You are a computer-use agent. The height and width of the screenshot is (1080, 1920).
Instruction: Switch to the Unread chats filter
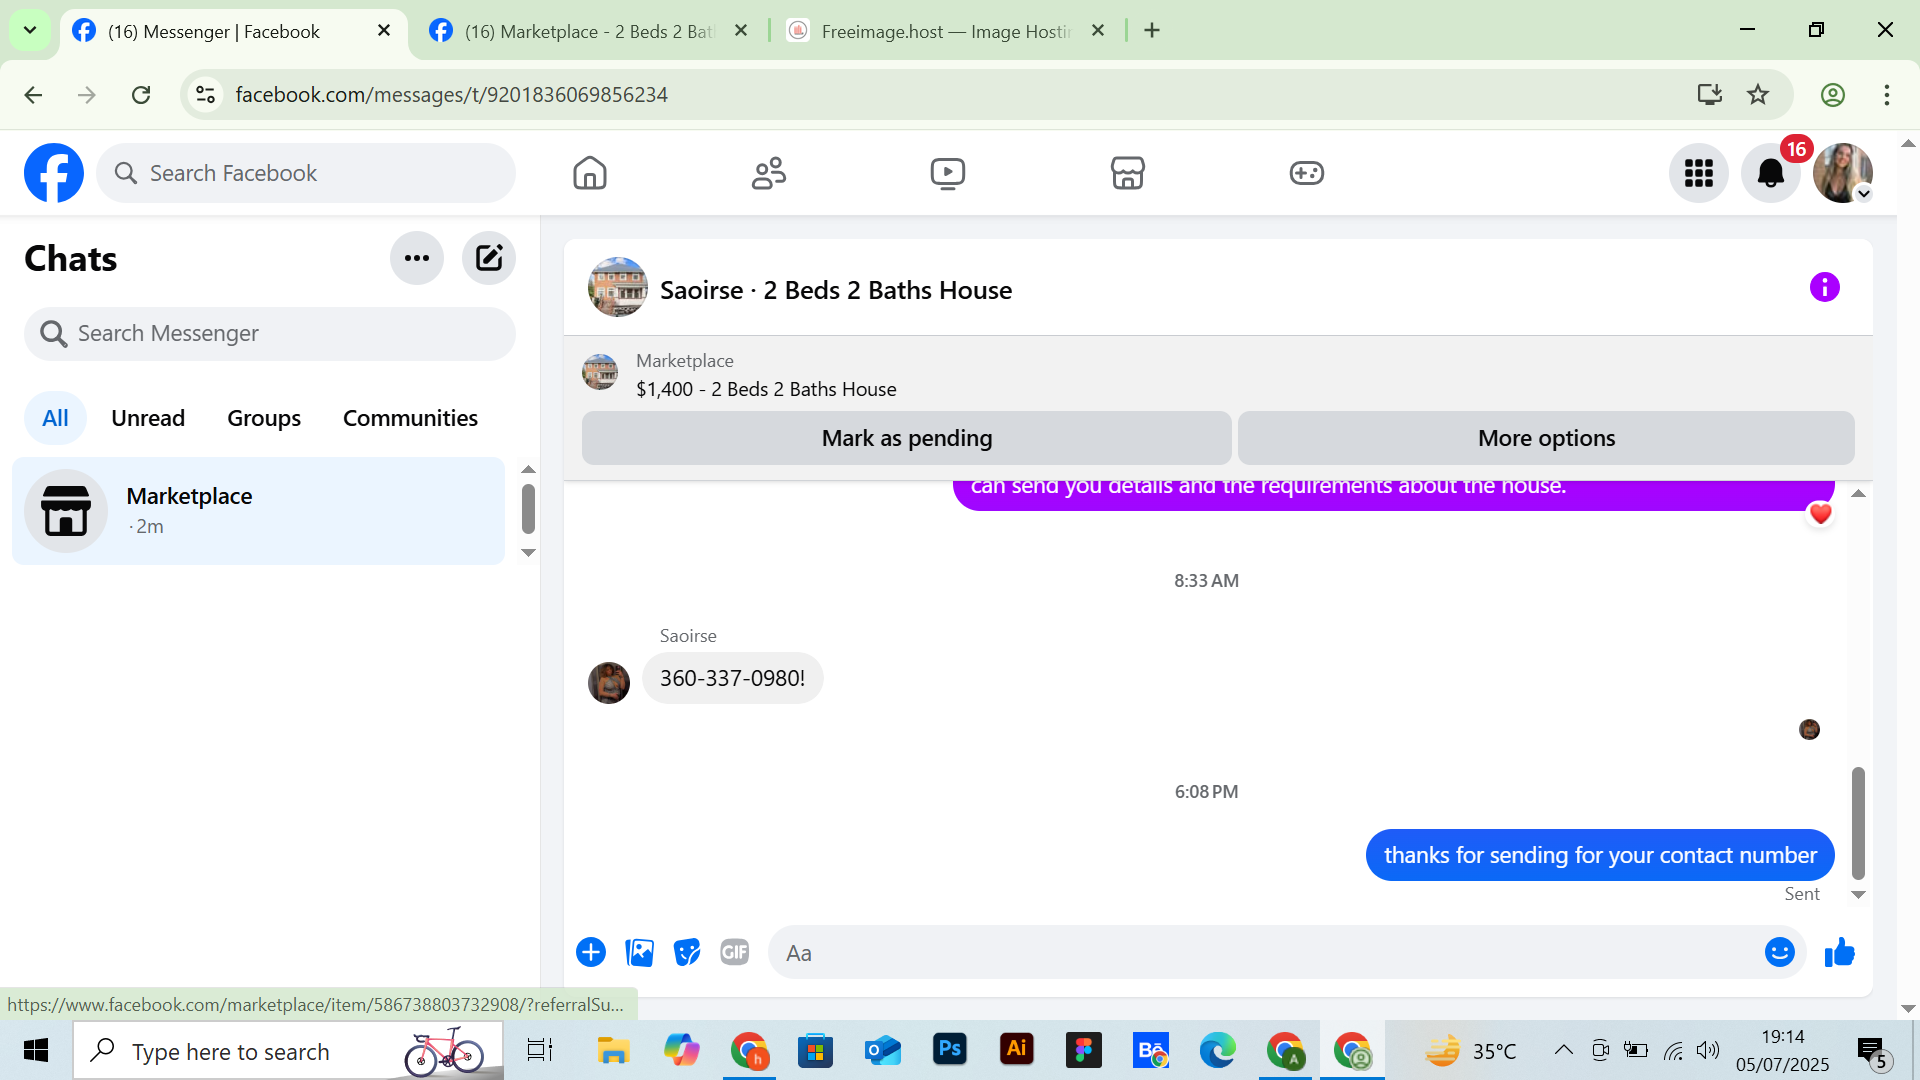point(148,418)
